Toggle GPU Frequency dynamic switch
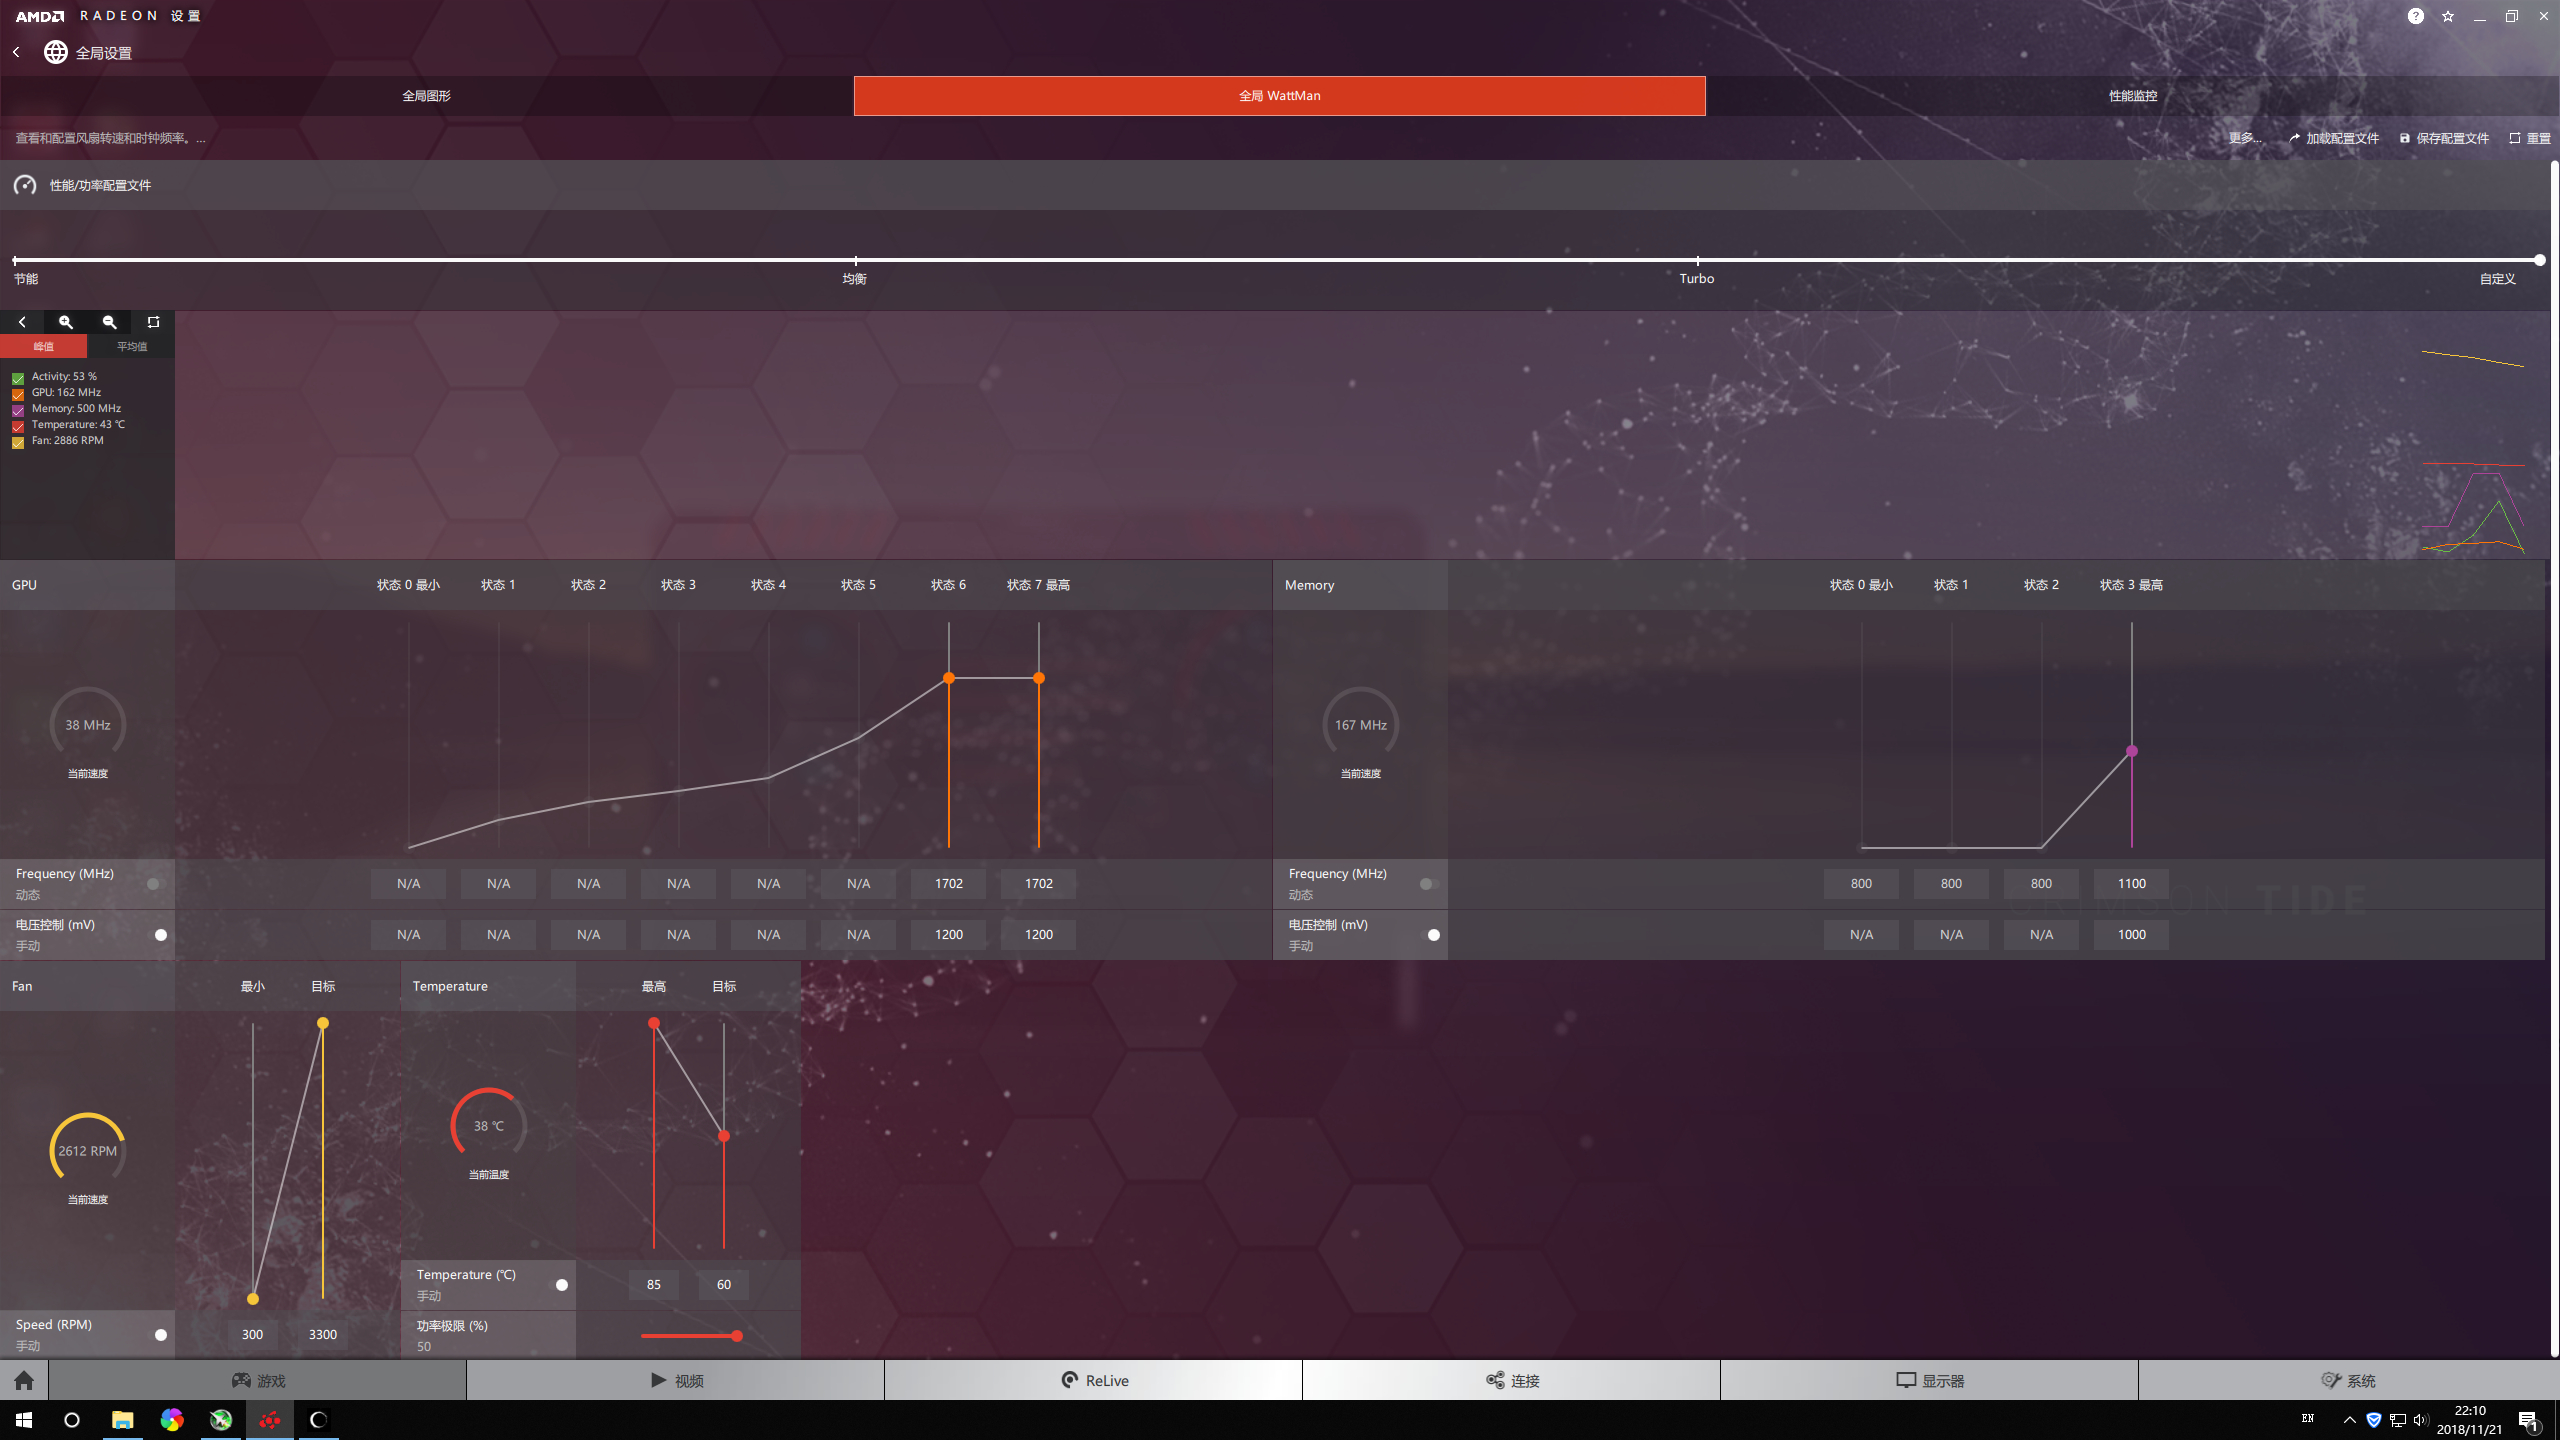 (x=155, y=884)
